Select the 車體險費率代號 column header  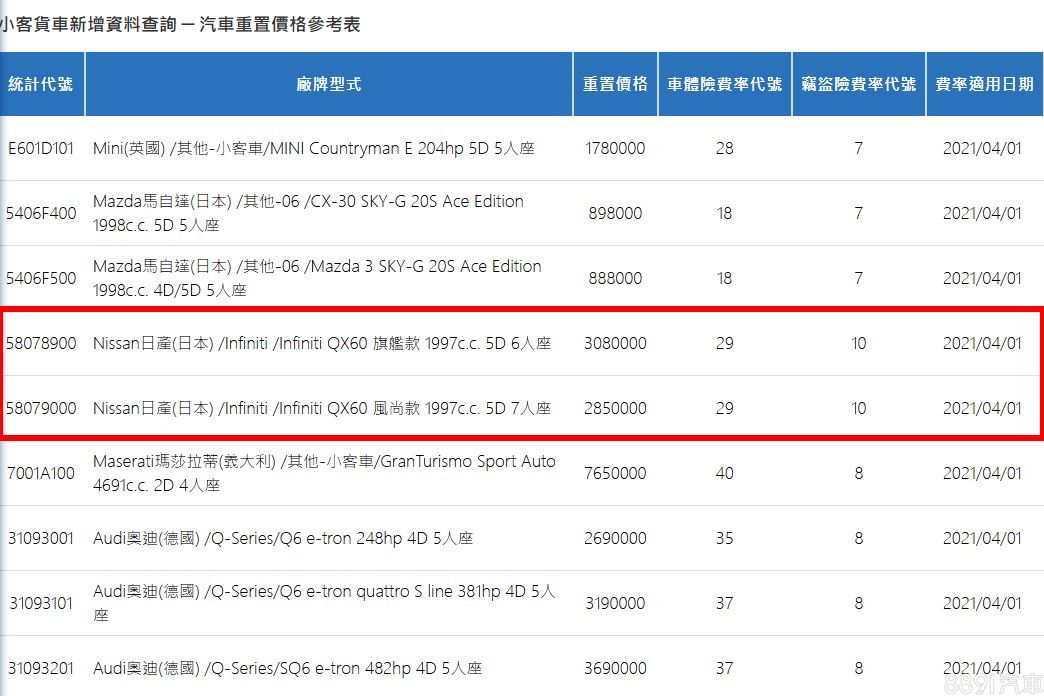(725, 85)
